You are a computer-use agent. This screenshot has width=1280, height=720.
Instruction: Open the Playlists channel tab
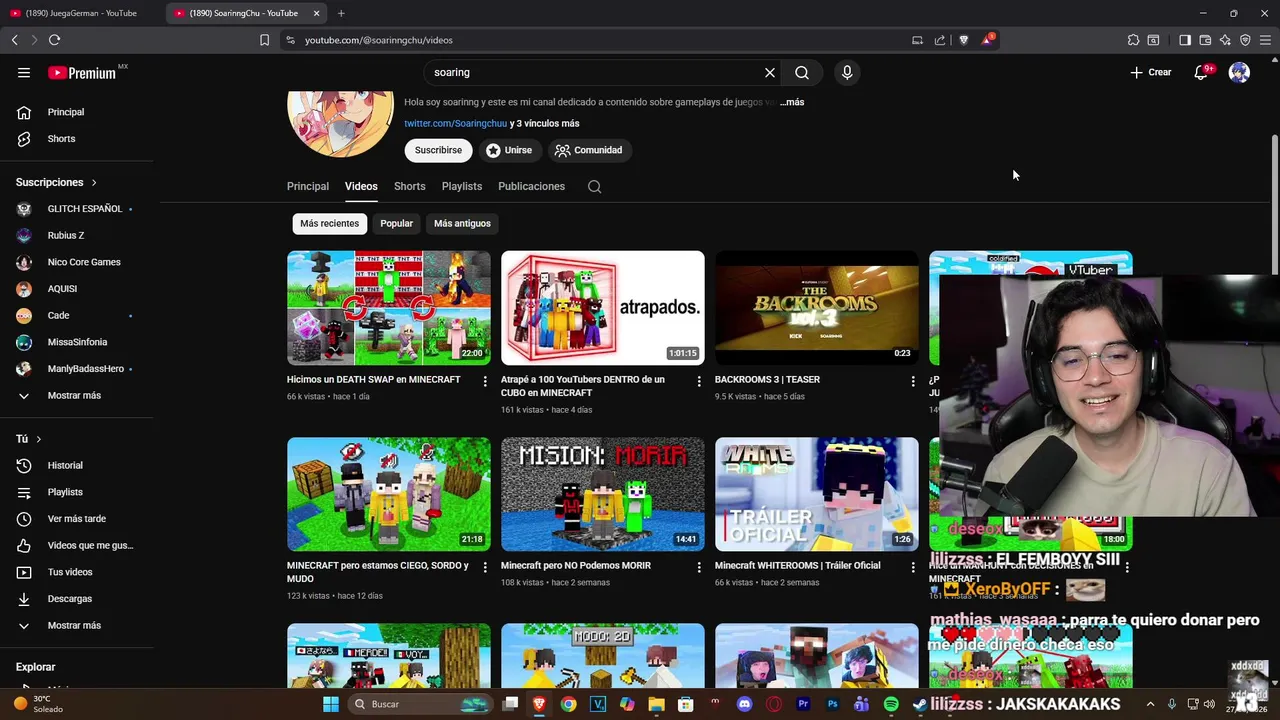click(x=462, y=186)
